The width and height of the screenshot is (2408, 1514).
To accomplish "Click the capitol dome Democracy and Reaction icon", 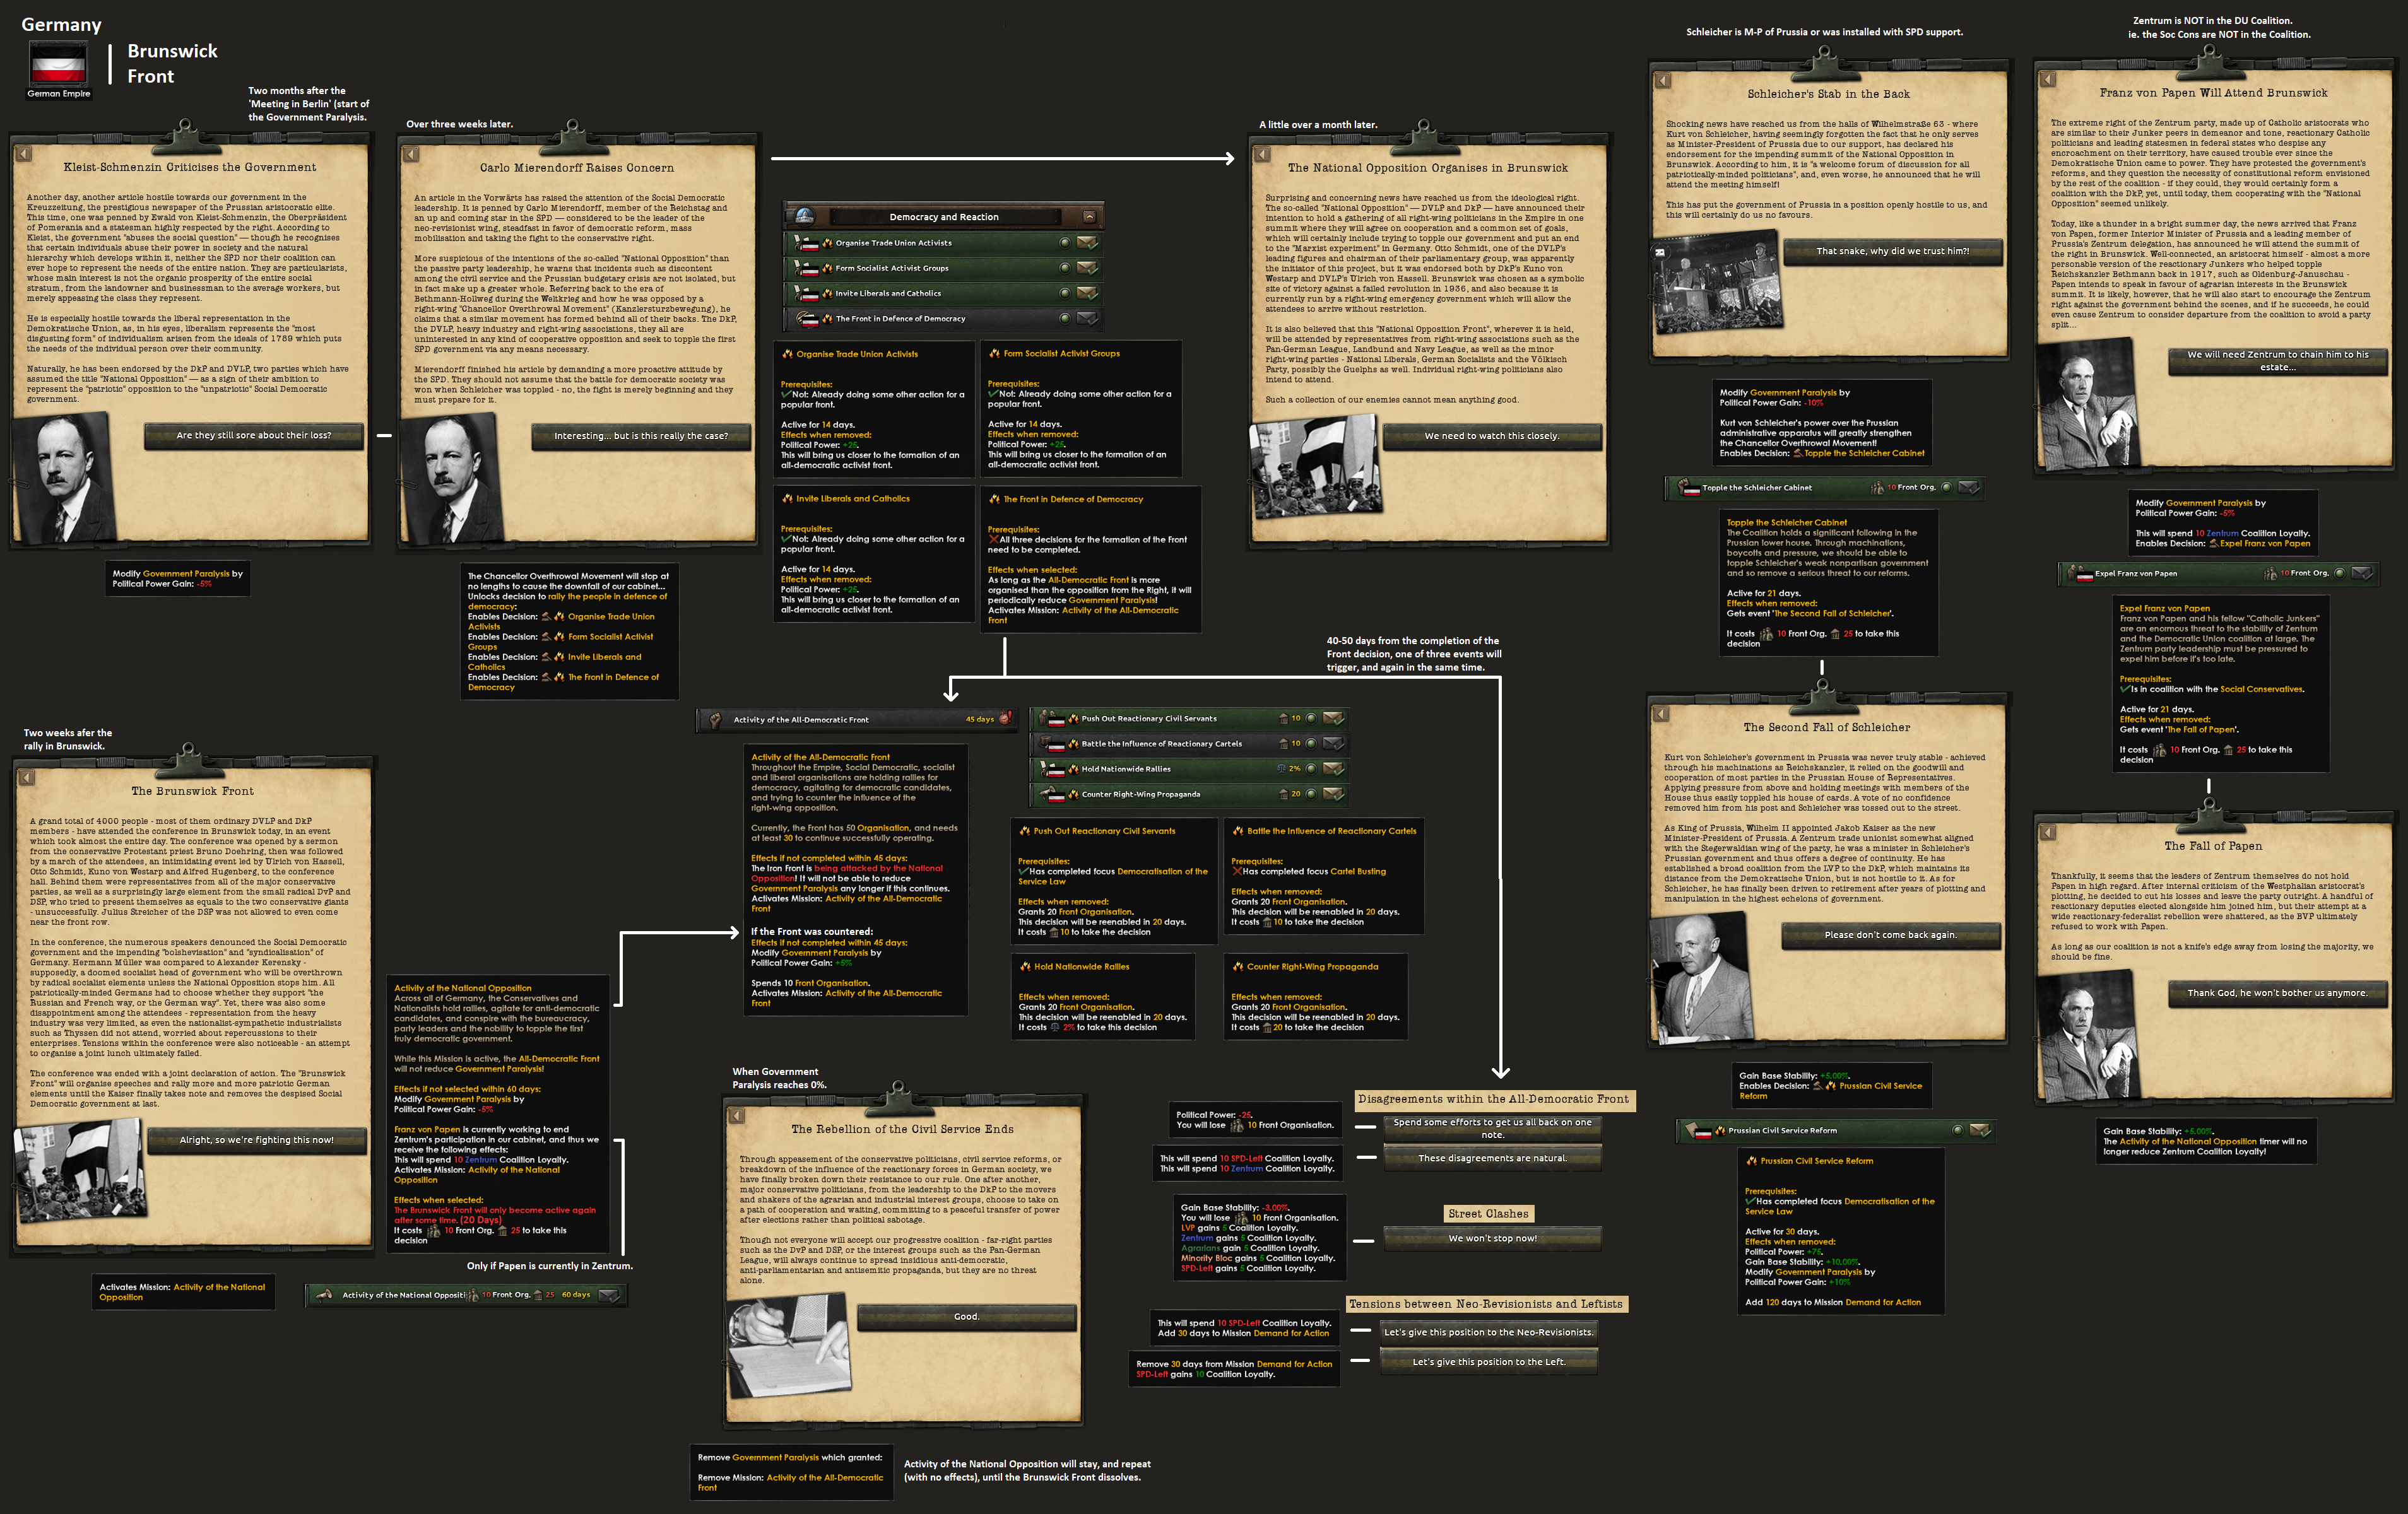I will click(x=804, y=216).
